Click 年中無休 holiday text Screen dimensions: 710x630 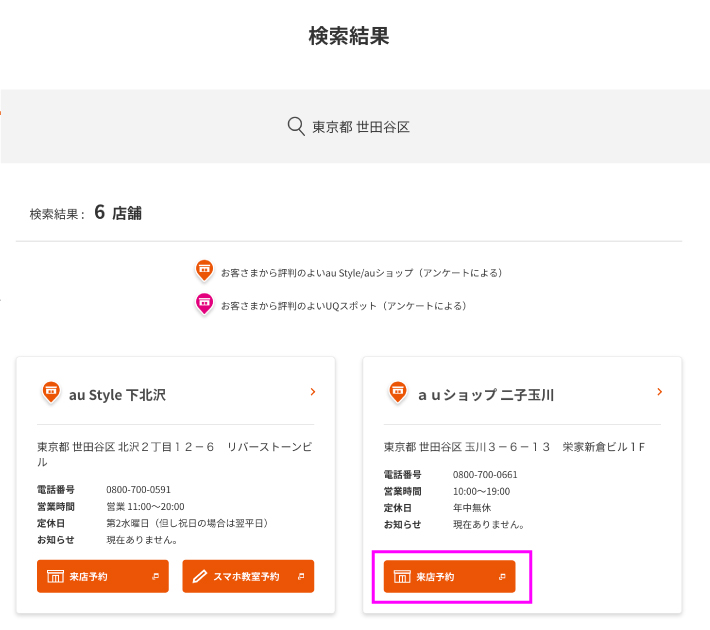click(x=472, y=508)
